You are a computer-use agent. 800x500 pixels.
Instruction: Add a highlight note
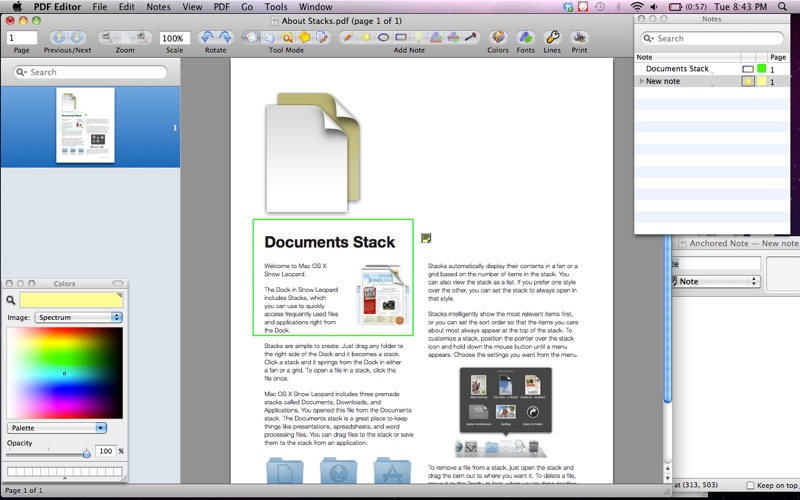(418, 37)
